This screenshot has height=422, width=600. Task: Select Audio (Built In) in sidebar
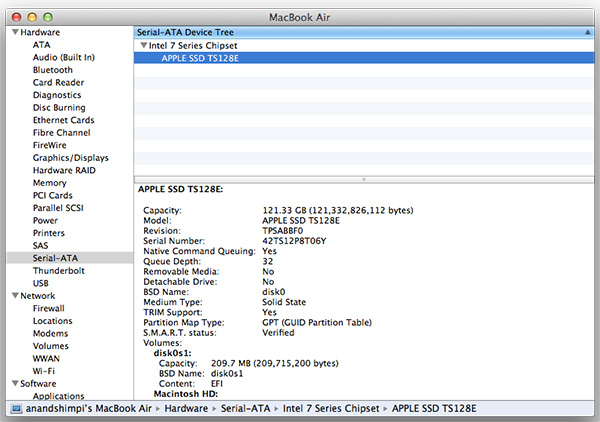tap(64, 57)
